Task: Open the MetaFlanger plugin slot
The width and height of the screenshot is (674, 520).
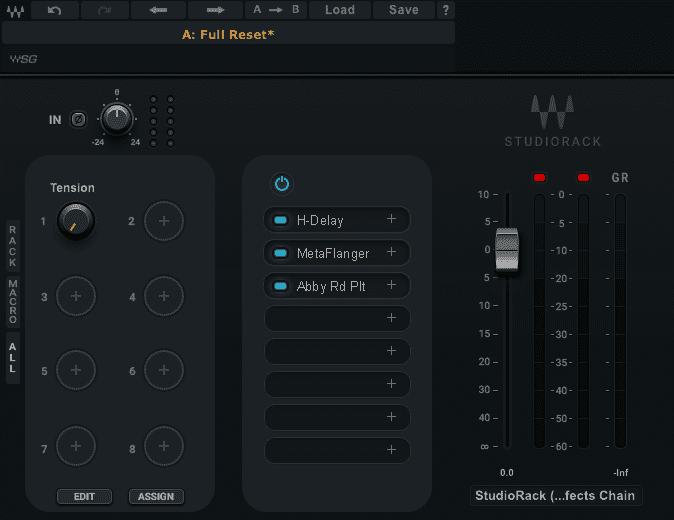Action: (337, 253)
